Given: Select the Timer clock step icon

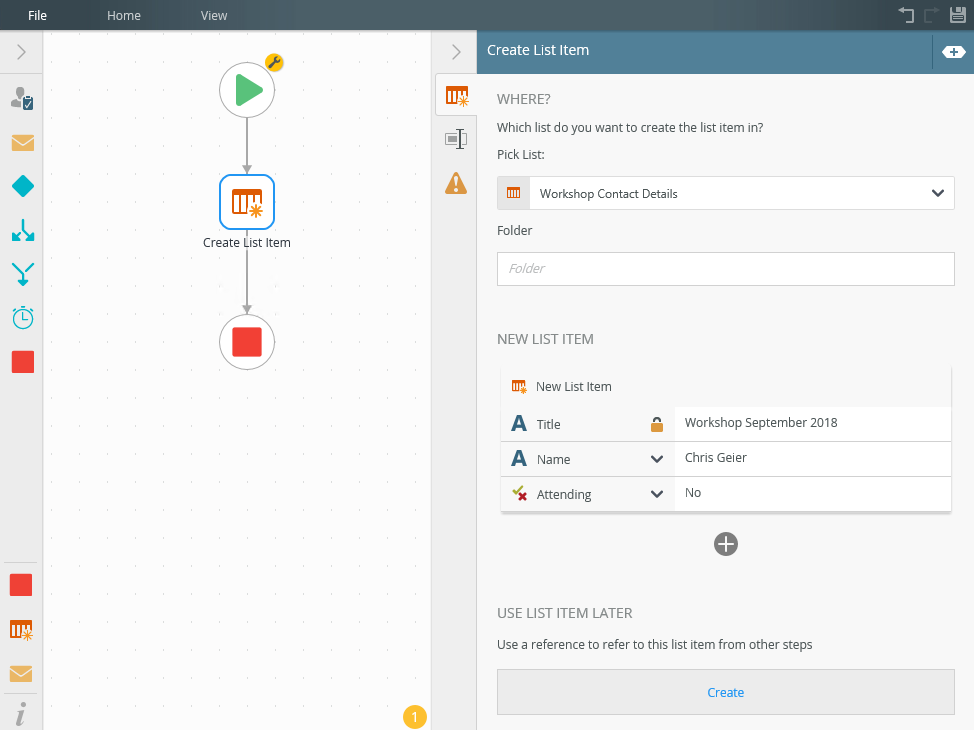Looking at the screenshot, I should (x=22, y=318).
